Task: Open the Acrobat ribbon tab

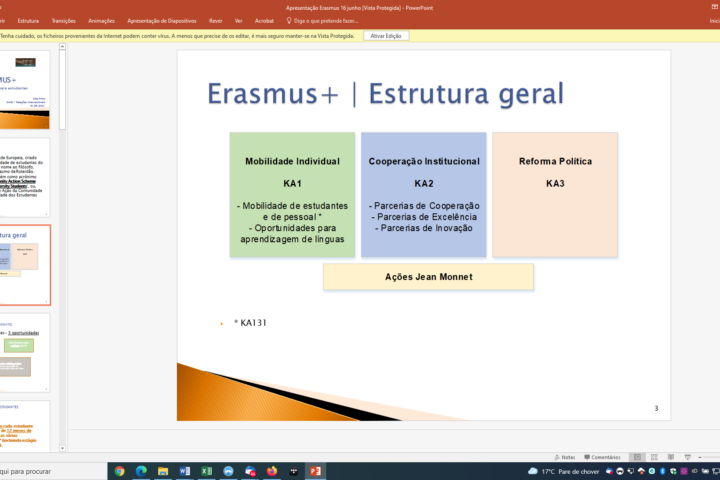Action: (264, 21)
